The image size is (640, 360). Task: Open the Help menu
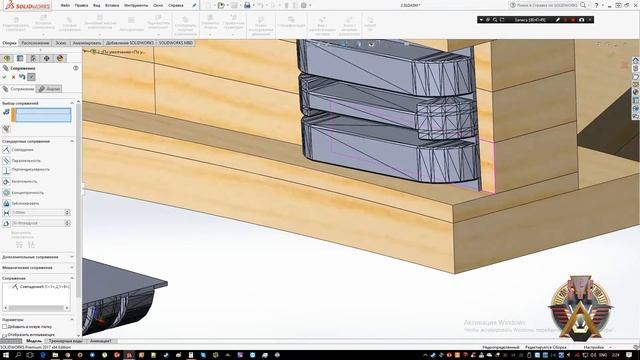click(x=176, y=6)
